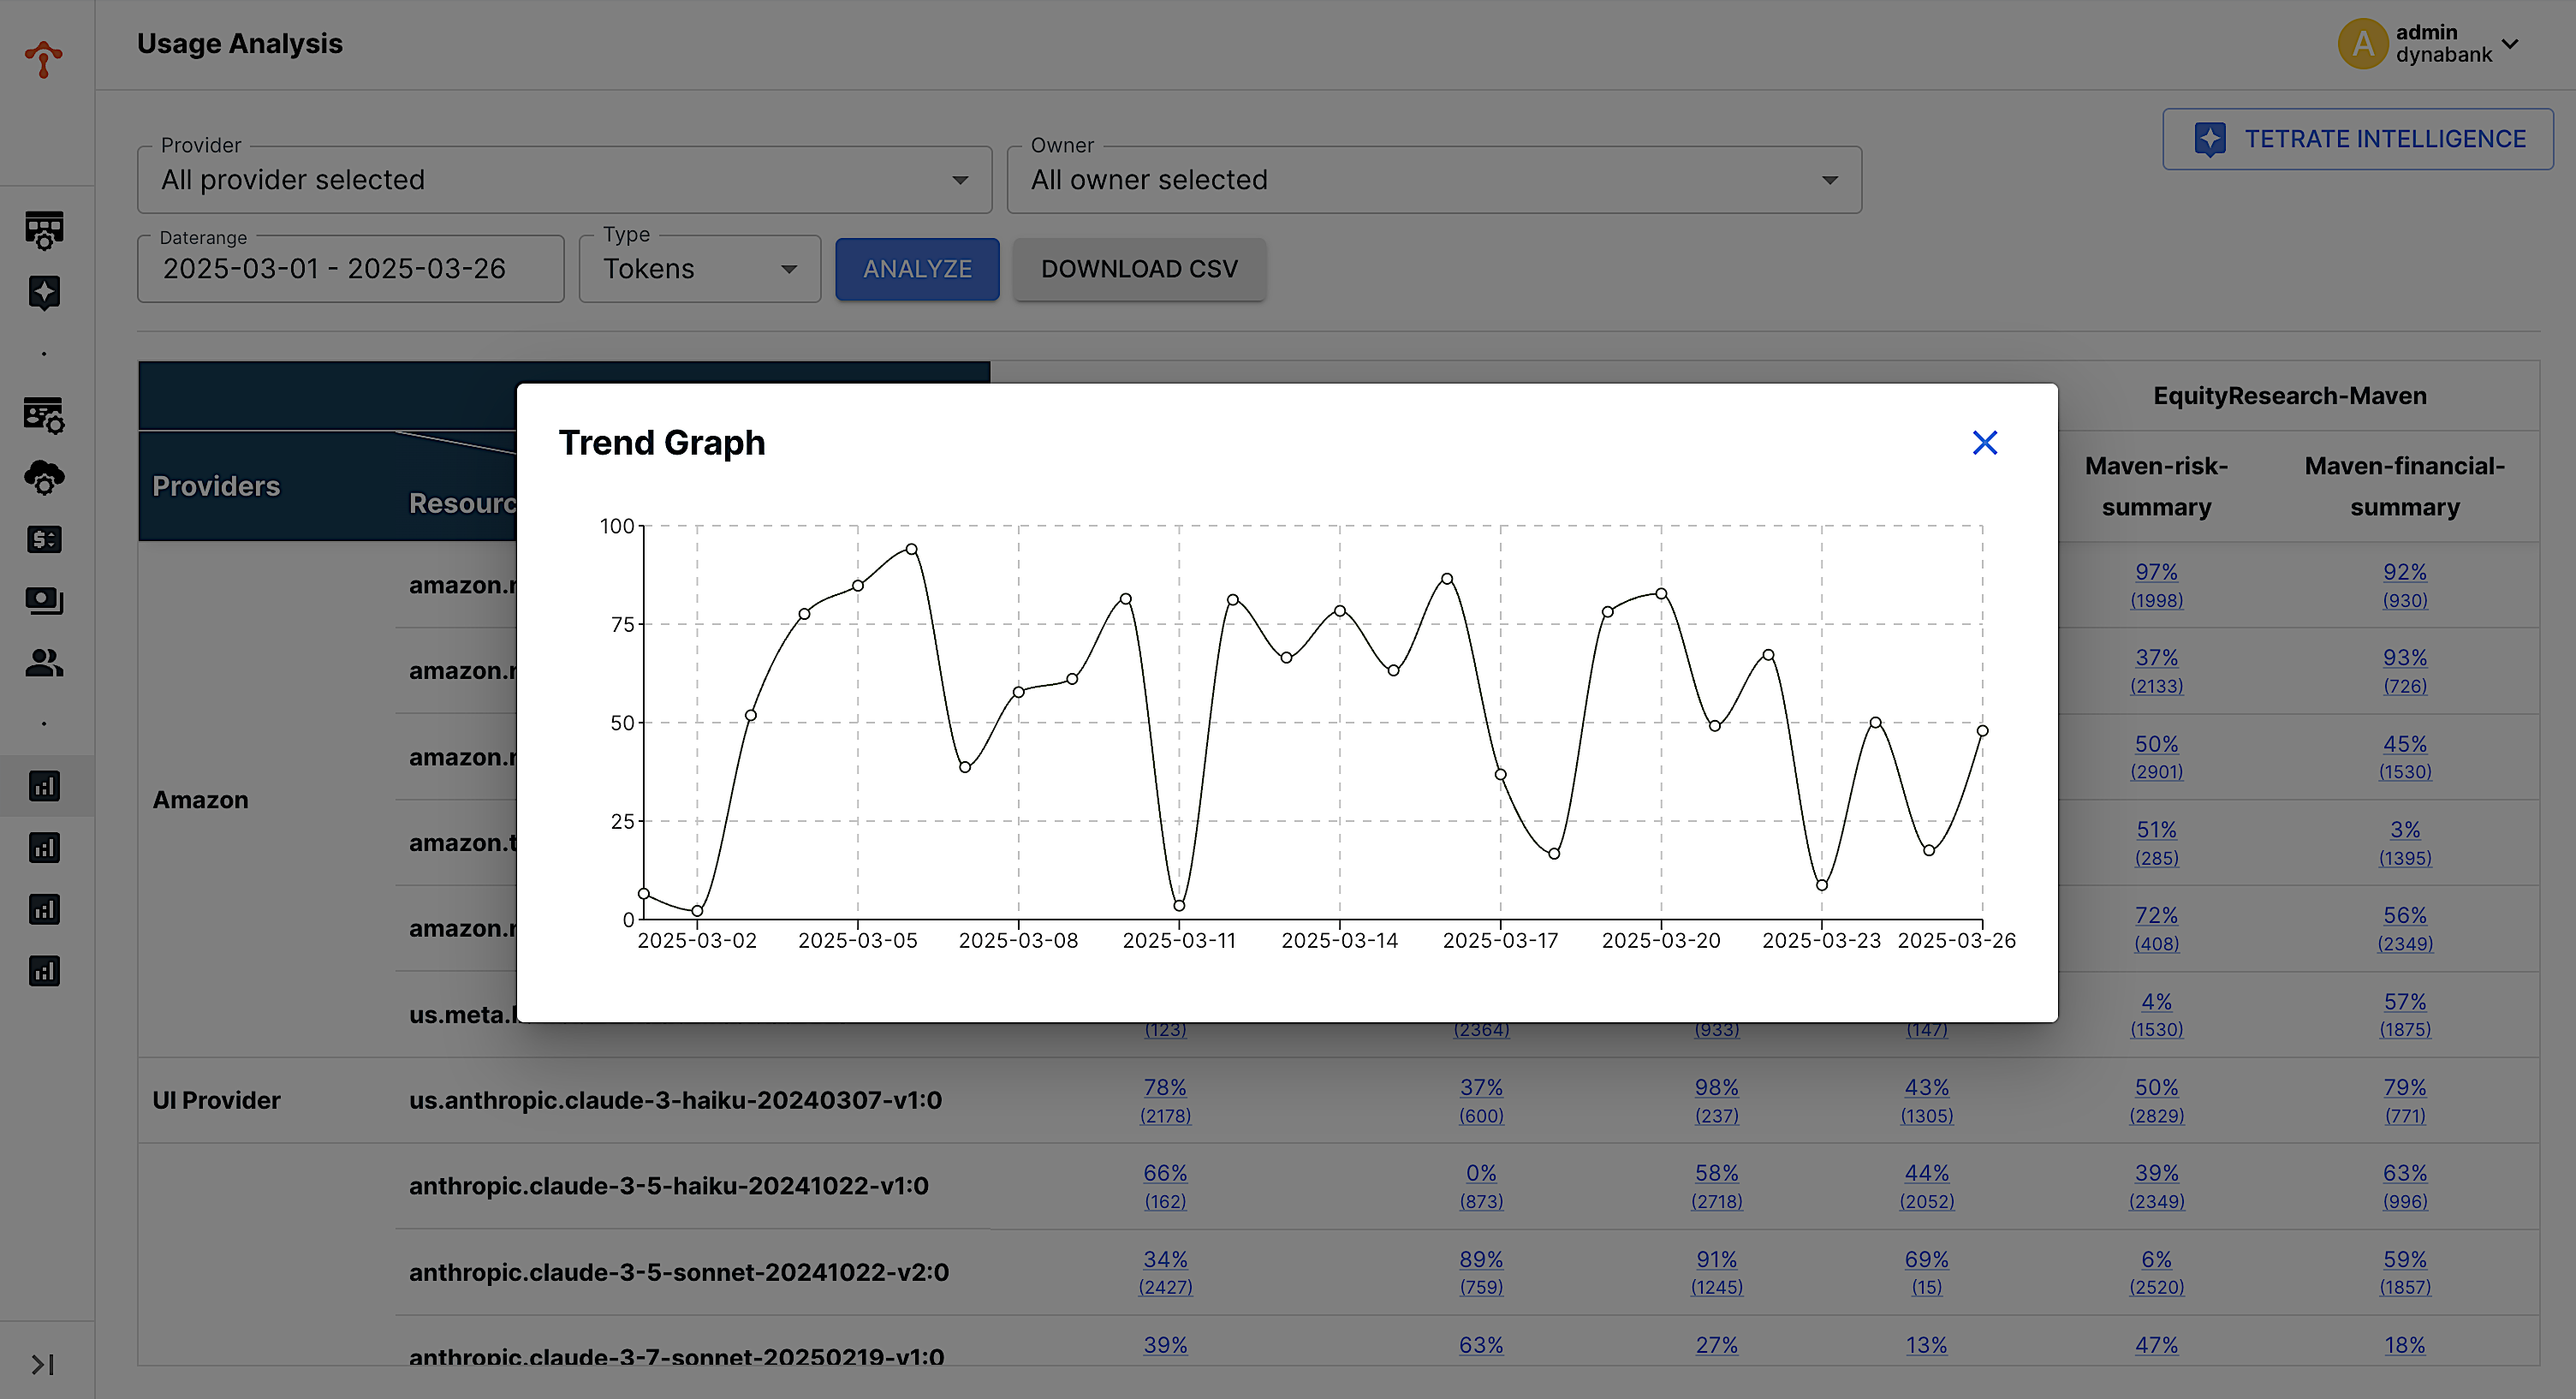Click the cloud gear sidebar icon

click(x=44, y=478)
